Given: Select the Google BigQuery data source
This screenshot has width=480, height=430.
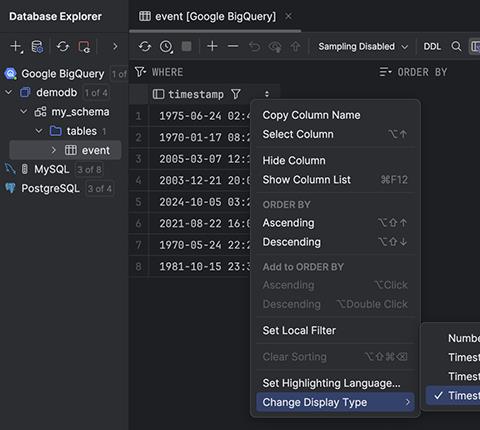Looking at the screenshot, I should pyautogui.click(x=63, y=74).
